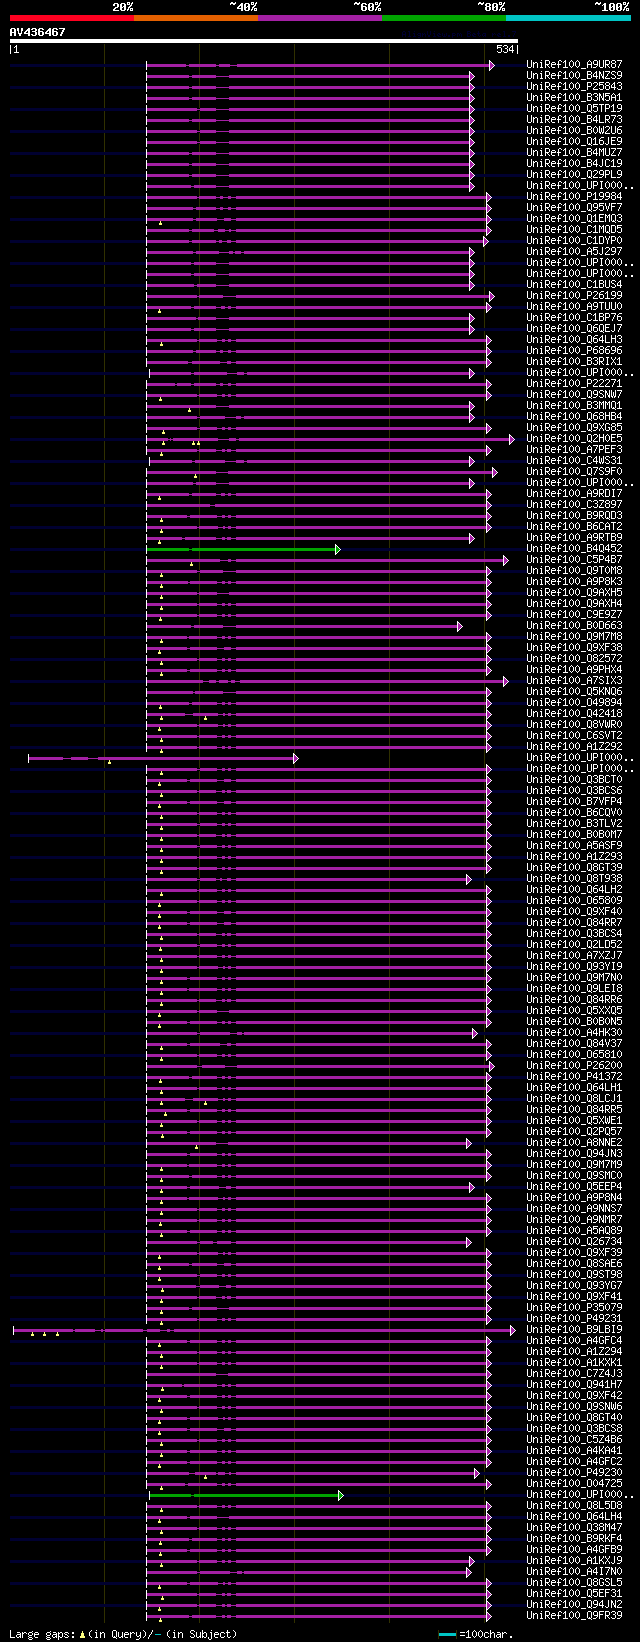Click the red 20% identity legend segment
Image resolution: width=640 pixels, height=1642 pixels.
point(71,17)
